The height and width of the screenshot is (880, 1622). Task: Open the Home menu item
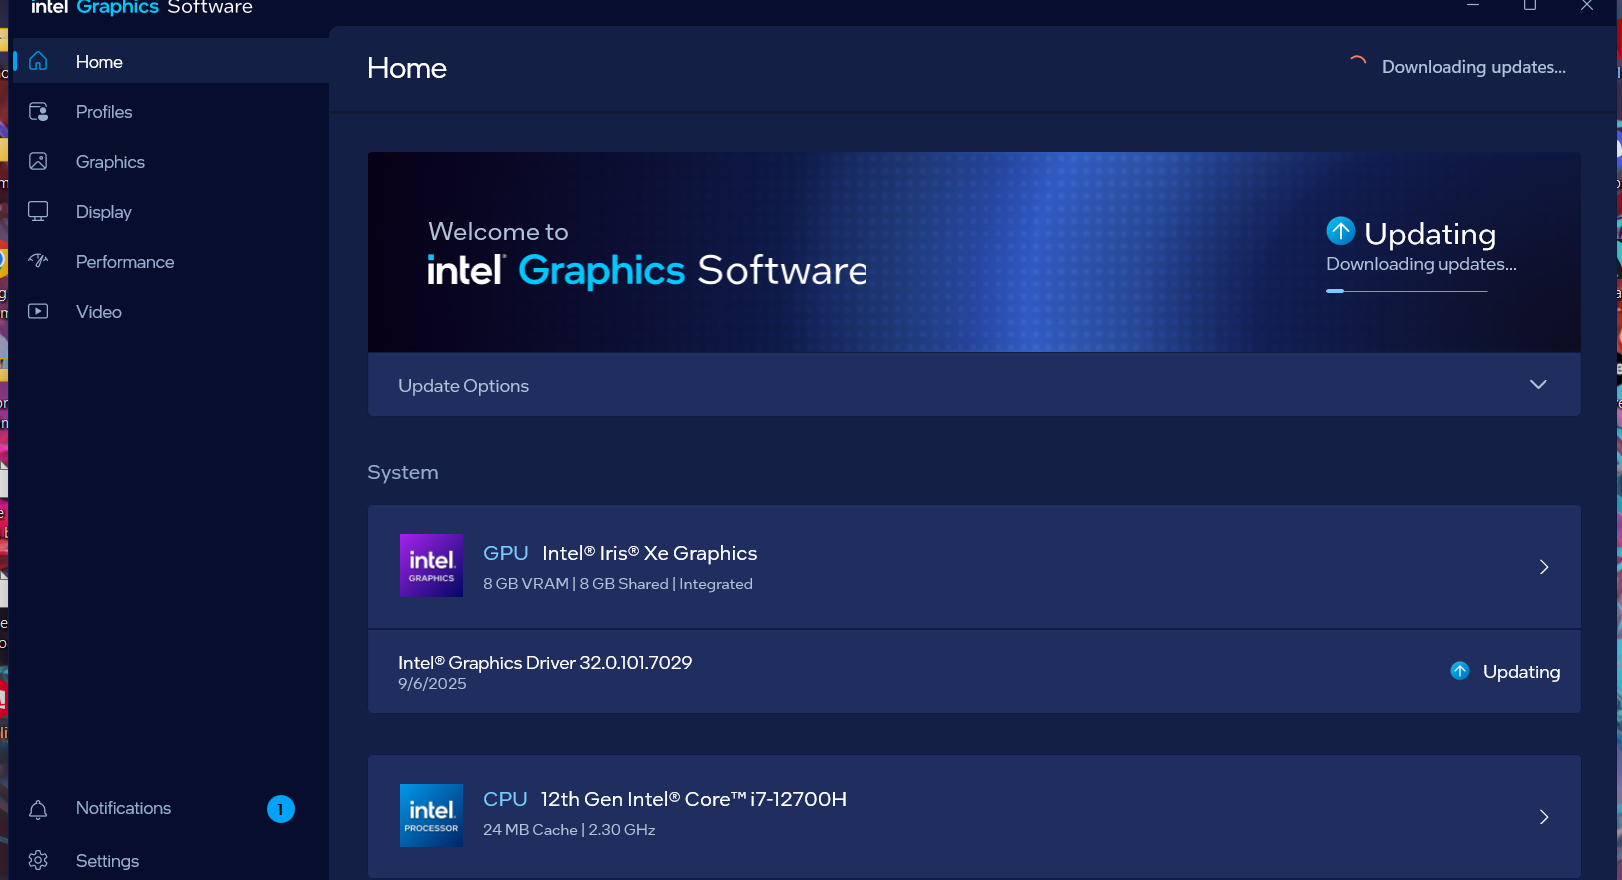171,61
